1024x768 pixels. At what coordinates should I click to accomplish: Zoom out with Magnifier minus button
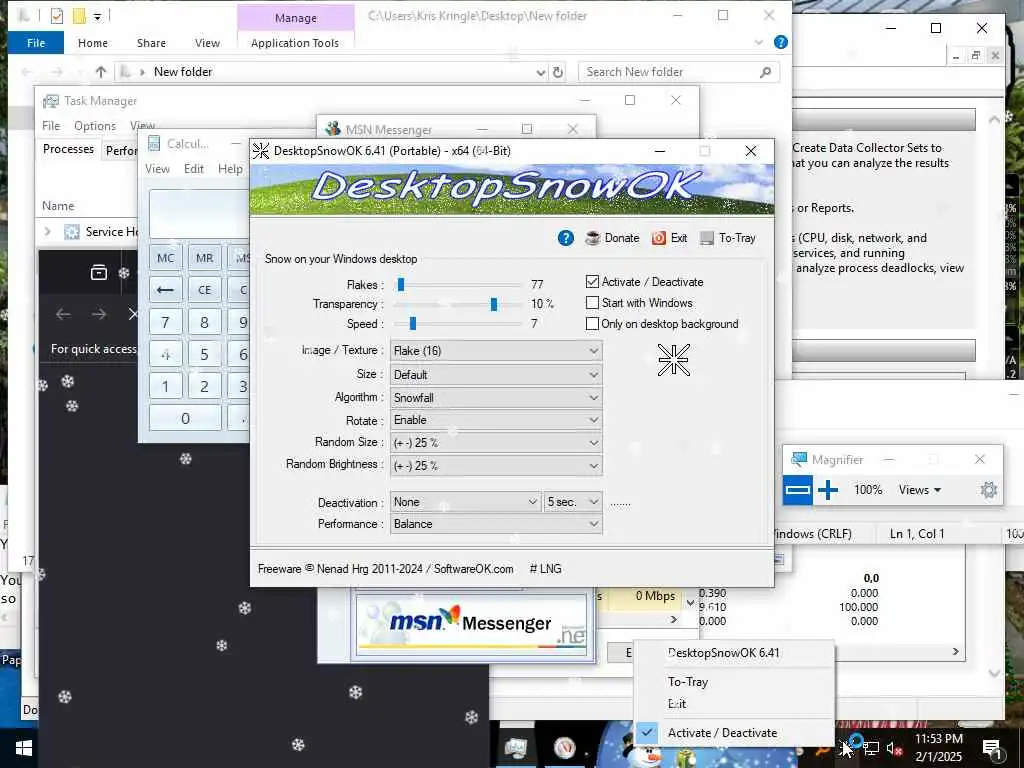[x=797, y=490]
